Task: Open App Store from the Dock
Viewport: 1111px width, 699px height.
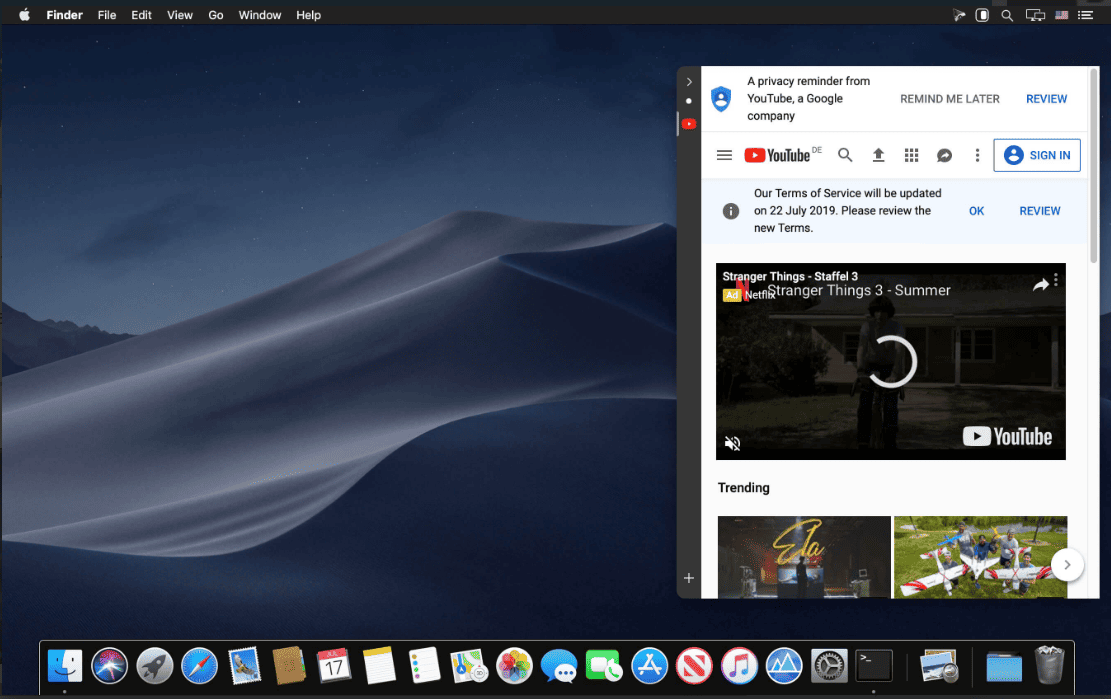Action: [x=650, y=666]
